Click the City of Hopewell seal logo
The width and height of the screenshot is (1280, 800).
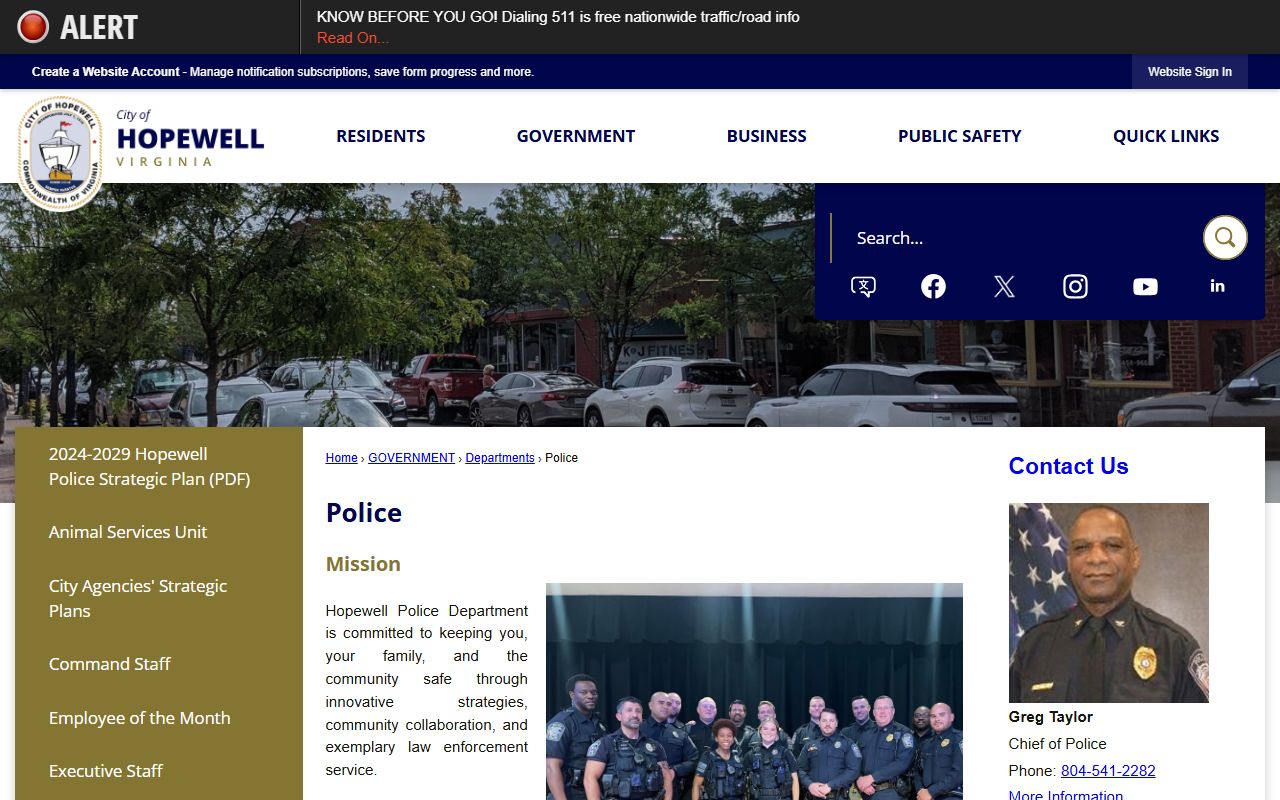[x=60, y=153]
